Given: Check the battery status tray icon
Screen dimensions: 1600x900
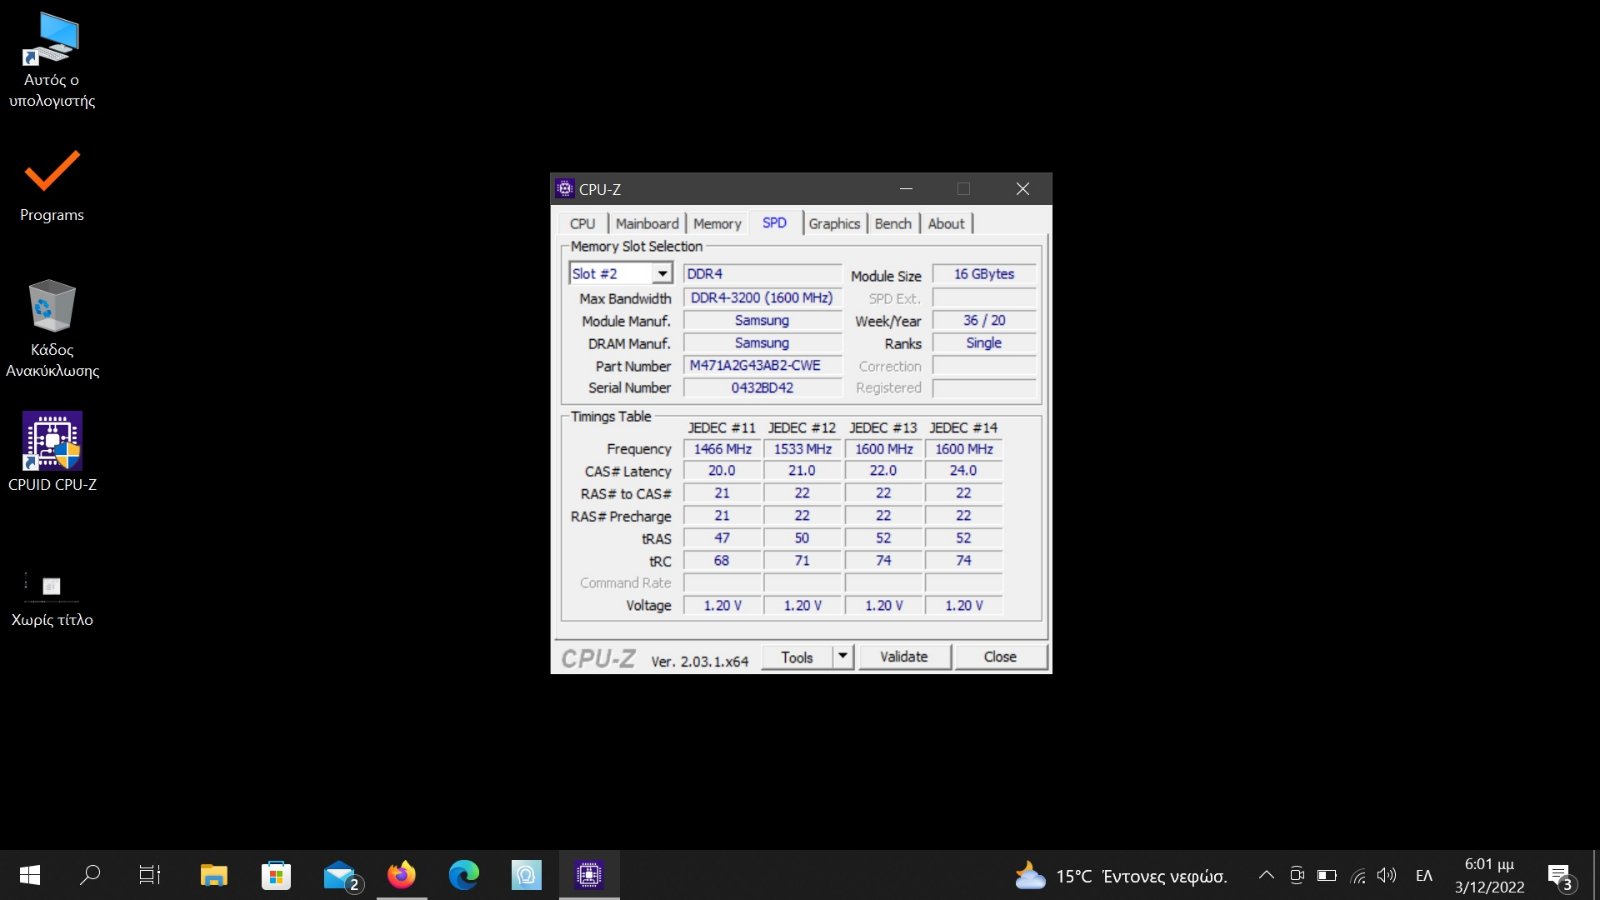Looking at the screenshot, I should tap(1327, 875).
